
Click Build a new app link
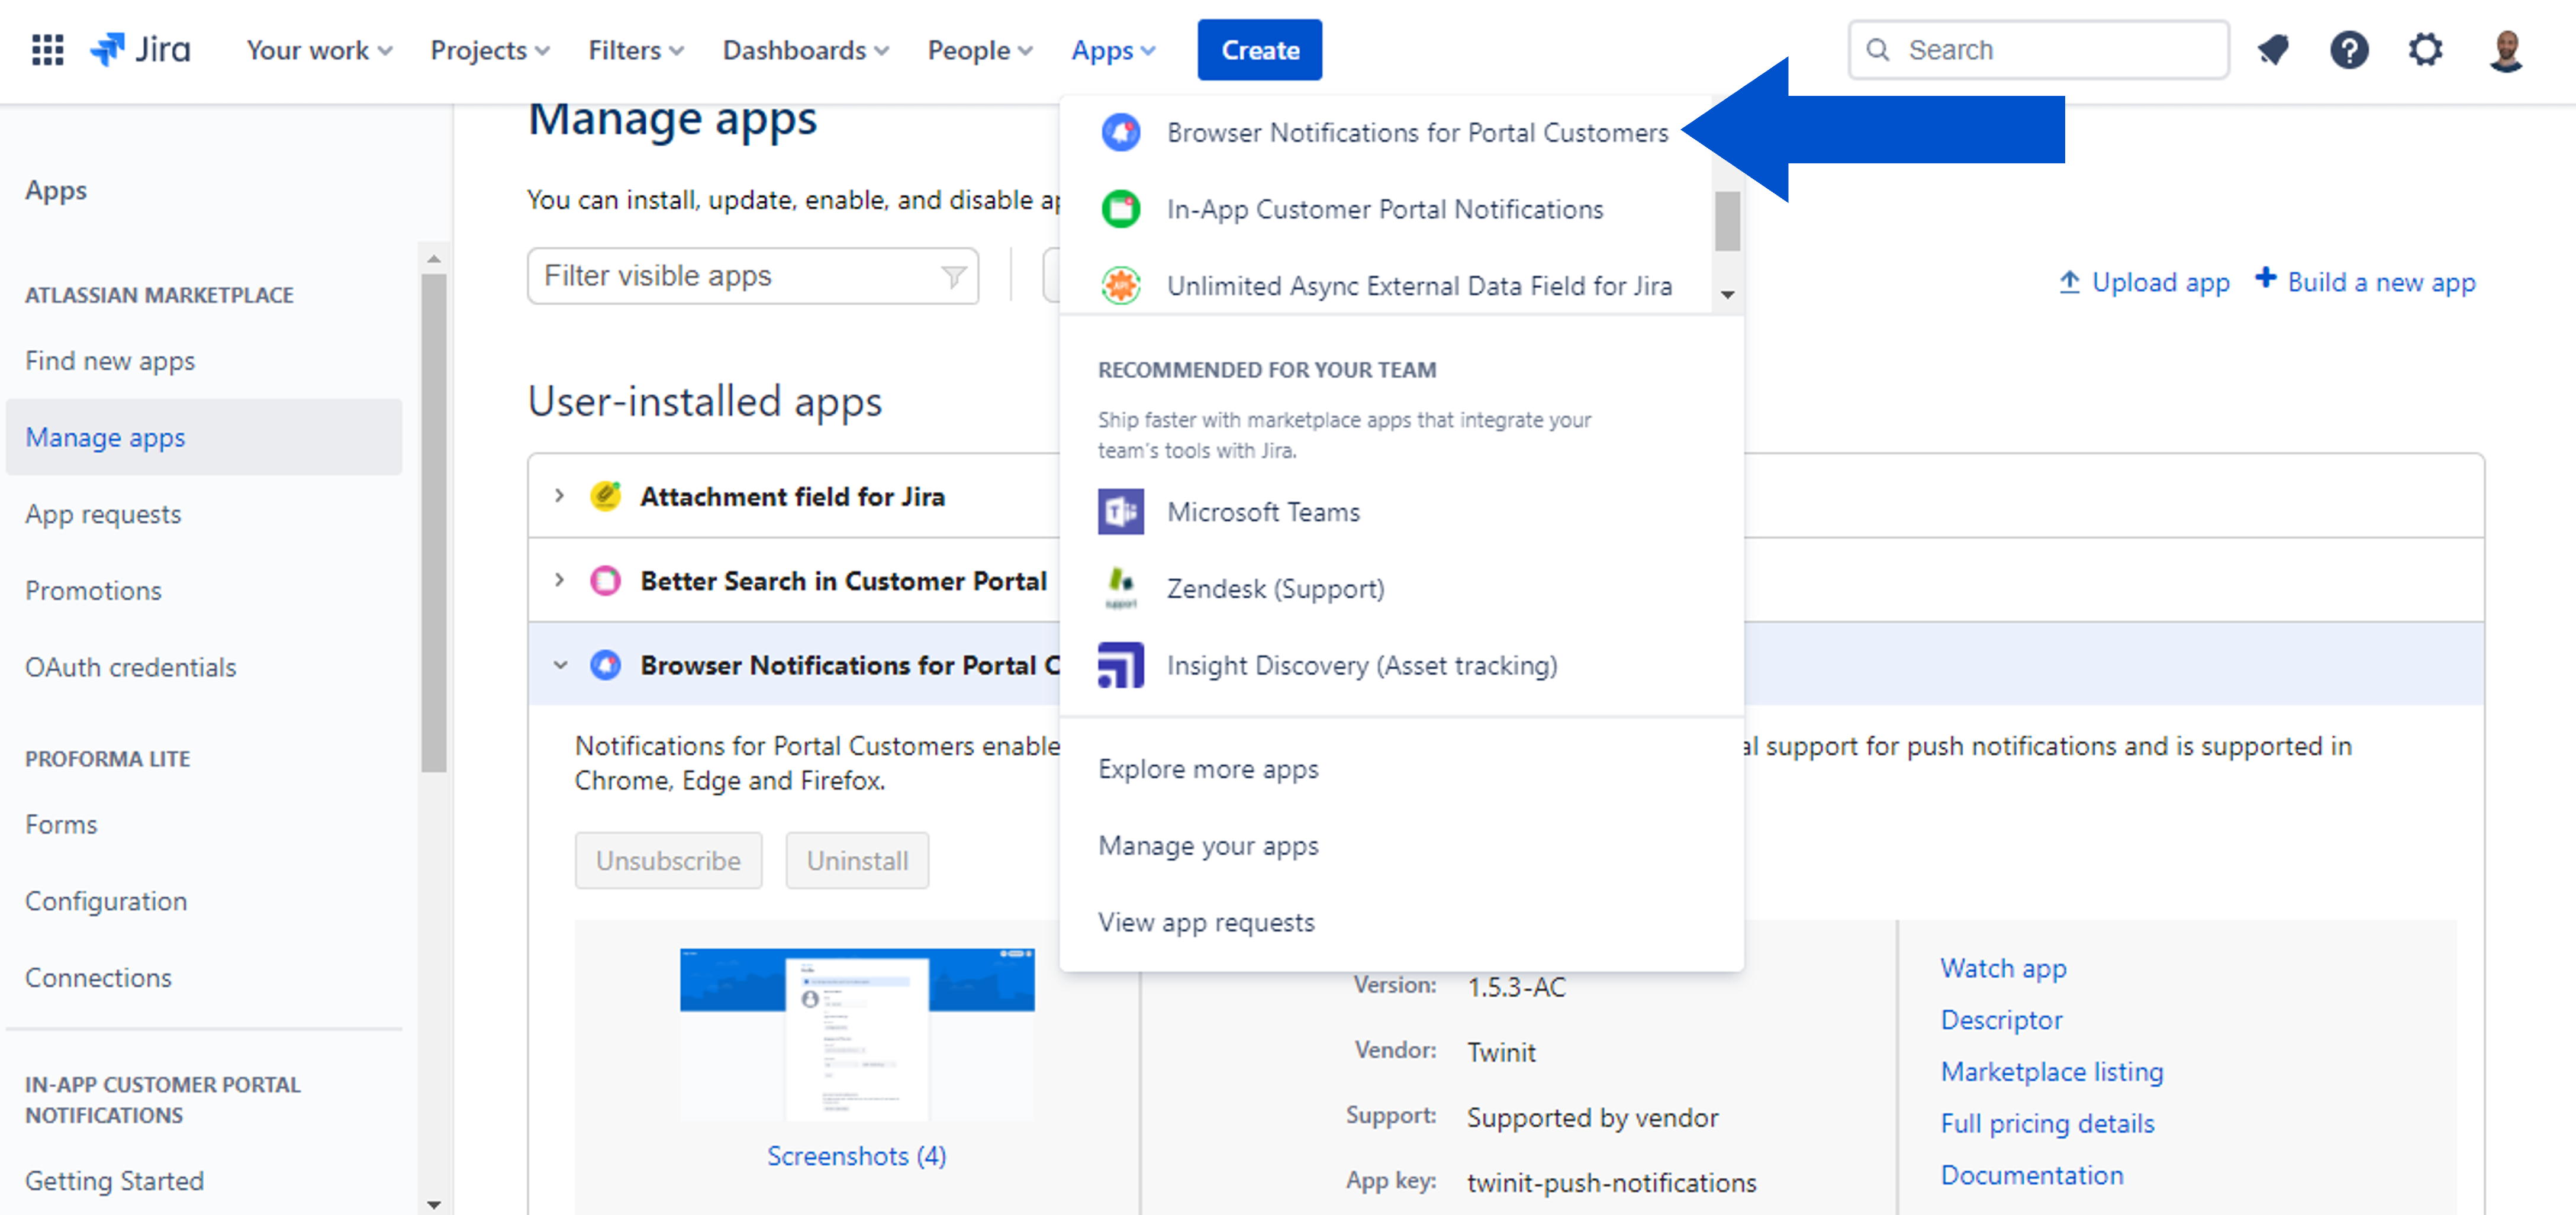[2366, 282]
